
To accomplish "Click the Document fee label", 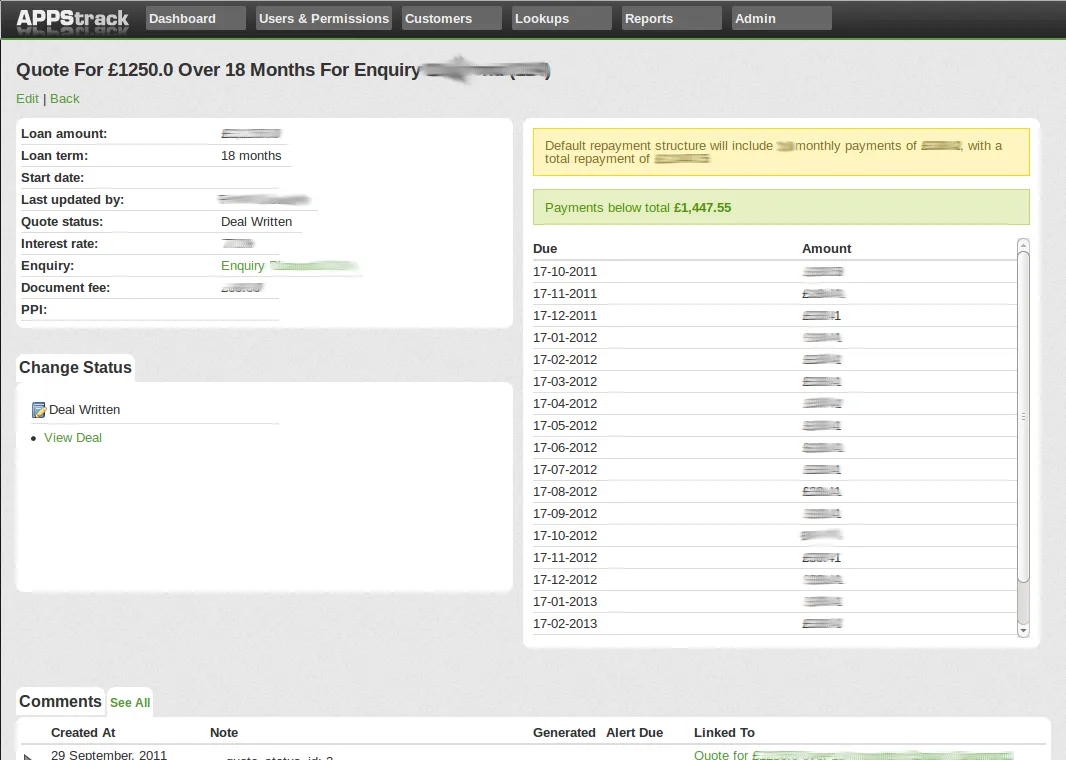I will [65, 288].
